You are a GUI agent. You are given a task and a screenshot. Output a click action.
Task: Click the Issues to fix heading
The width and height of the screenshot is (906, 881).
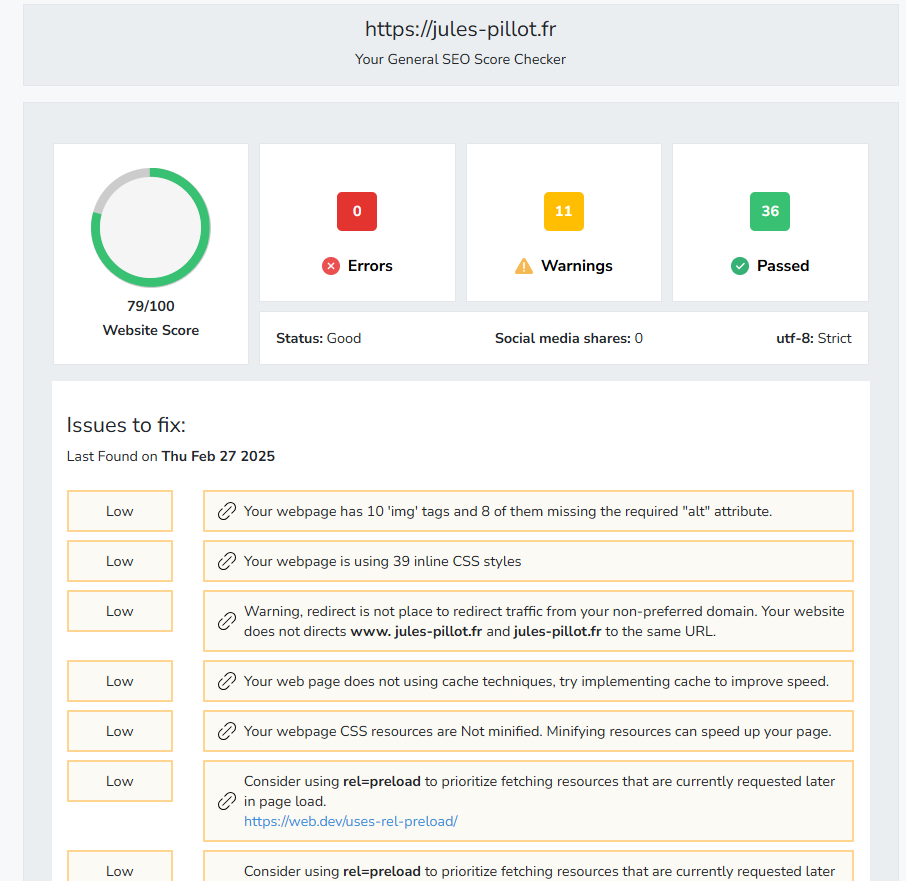tap(126, 425)
